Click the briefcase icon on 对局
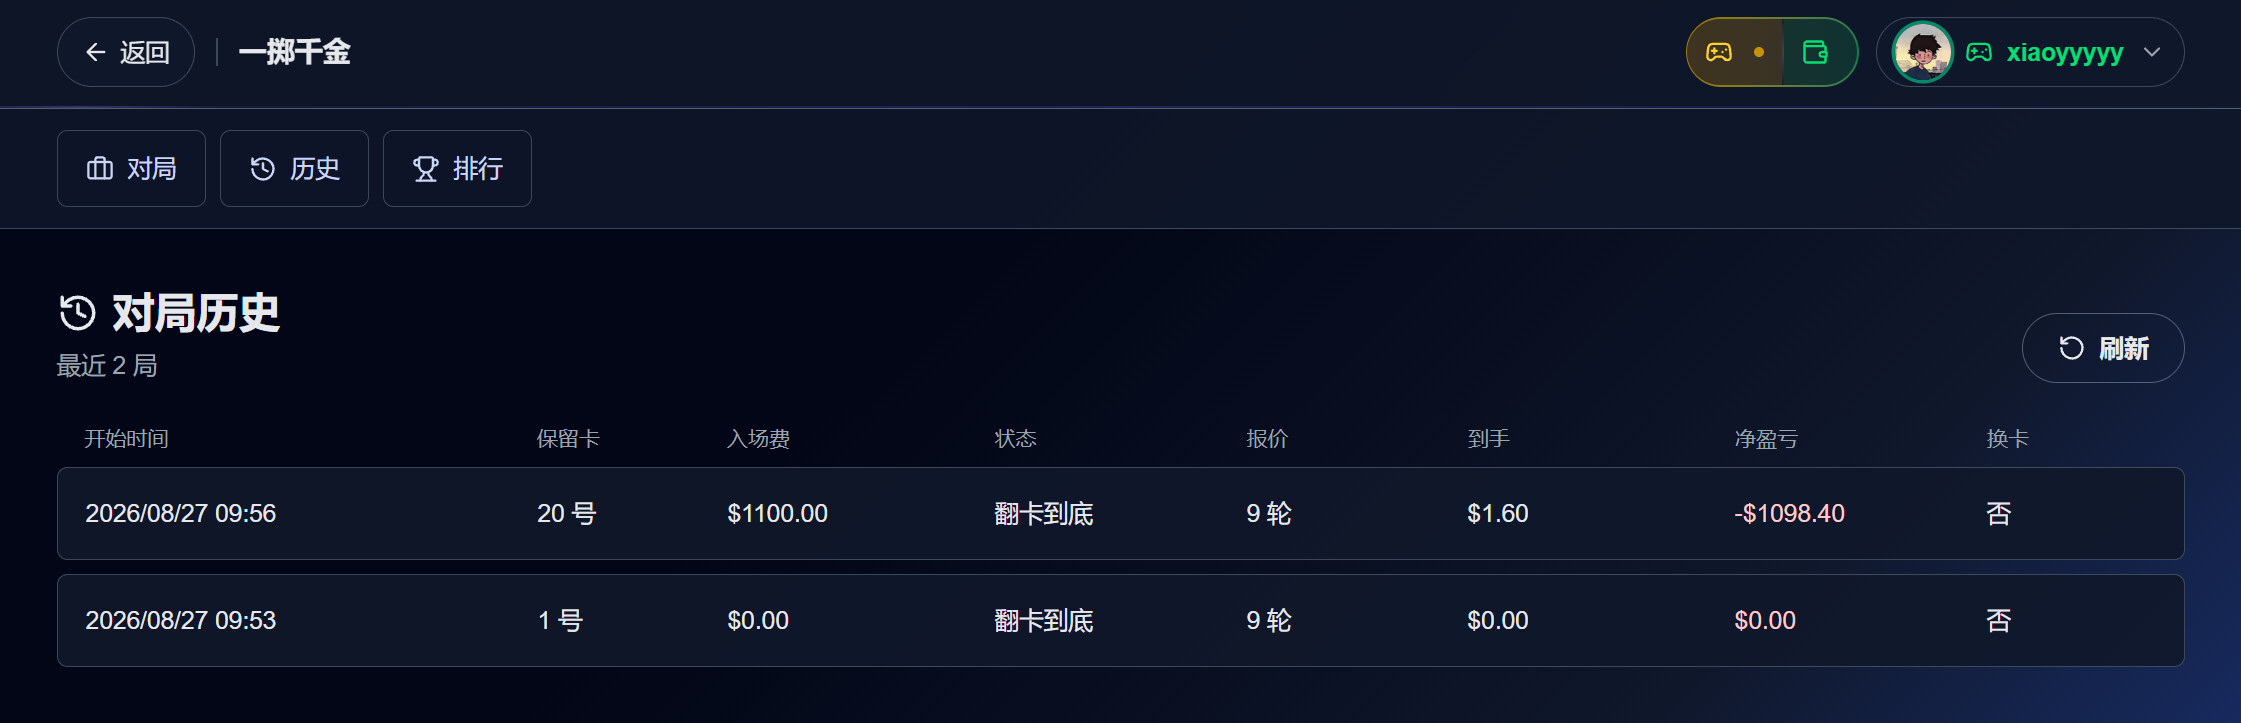Viewport: 2241px width, 723px height. point(100,168)
